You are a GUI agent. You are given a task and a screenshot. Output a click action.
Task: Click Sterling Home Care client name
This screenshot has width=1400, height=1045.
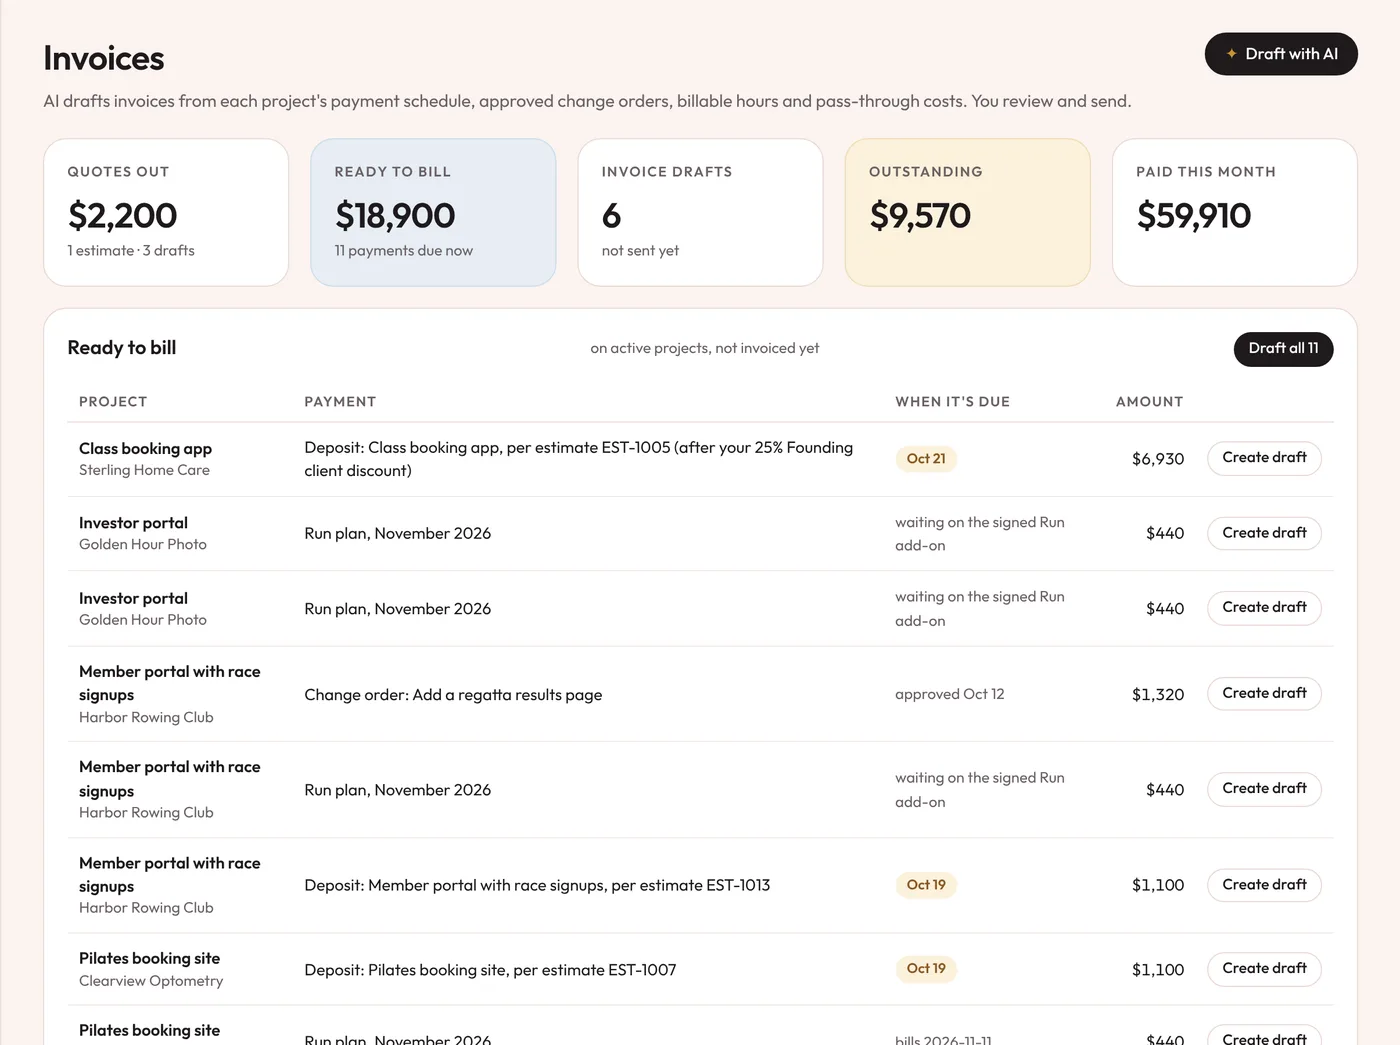[144, 470]
